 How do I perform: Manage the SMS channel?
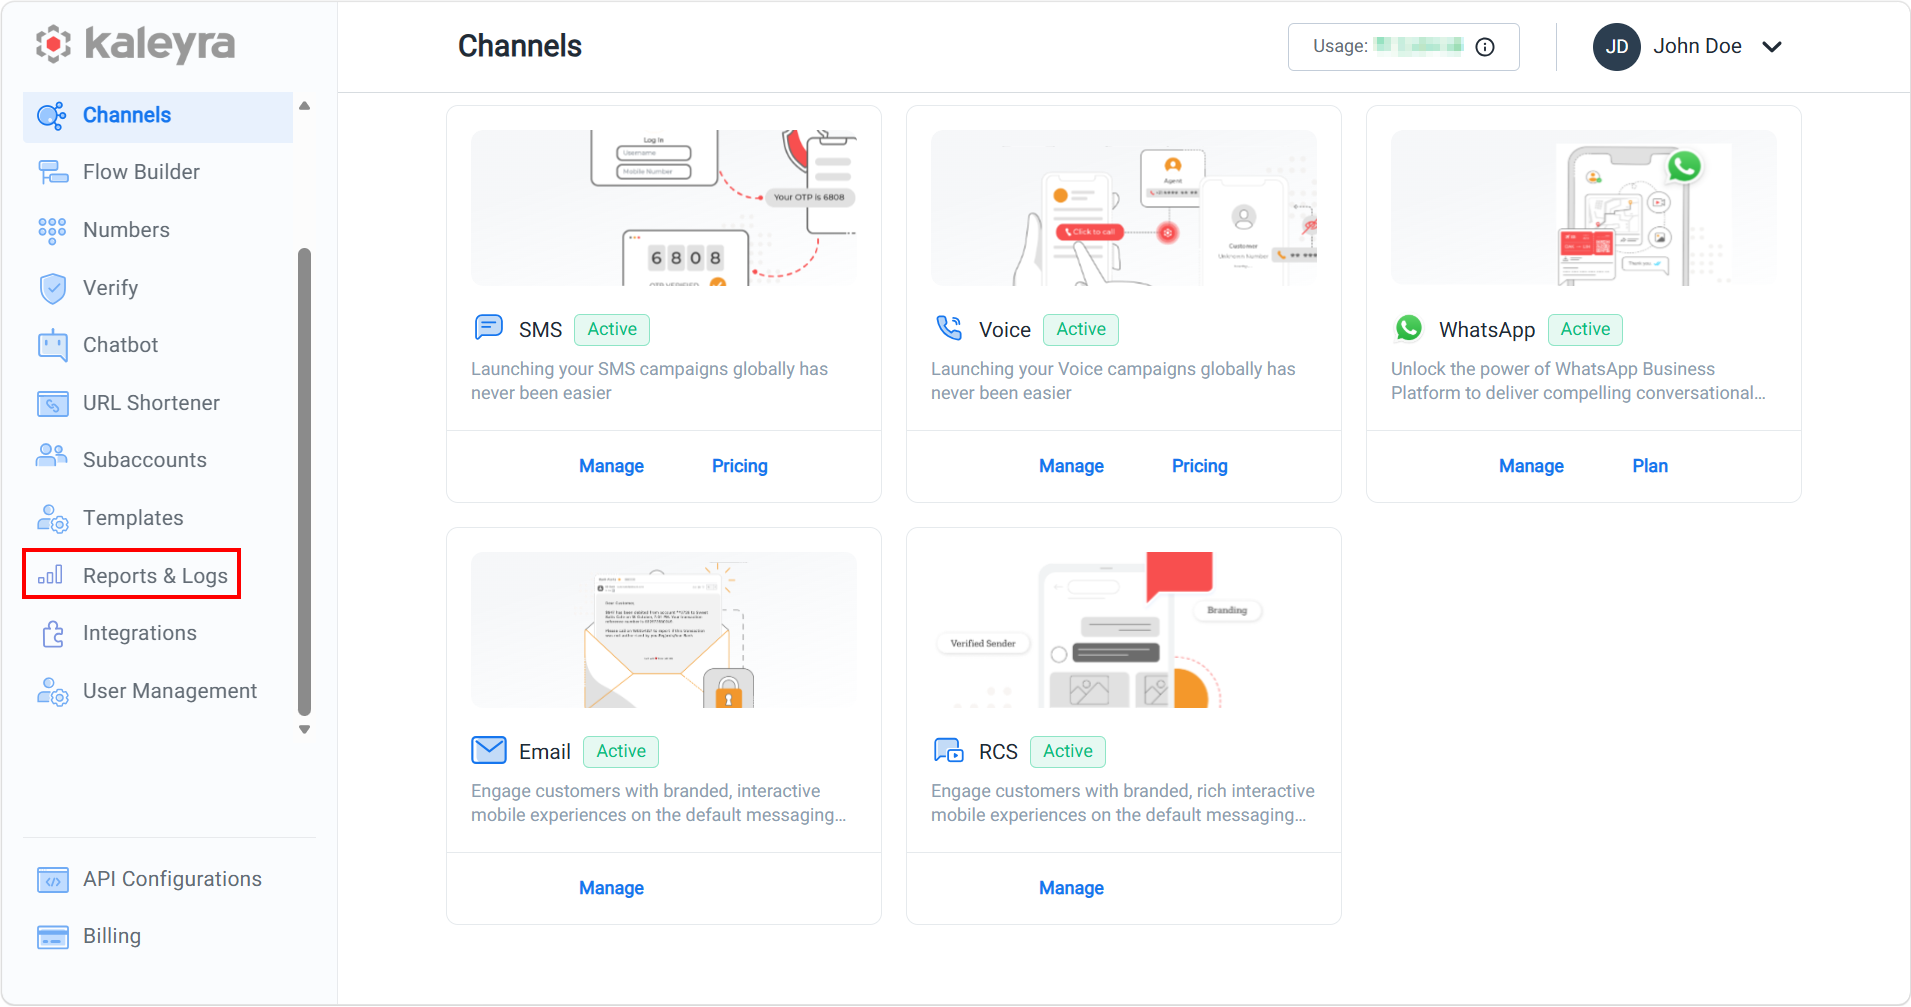611,466
